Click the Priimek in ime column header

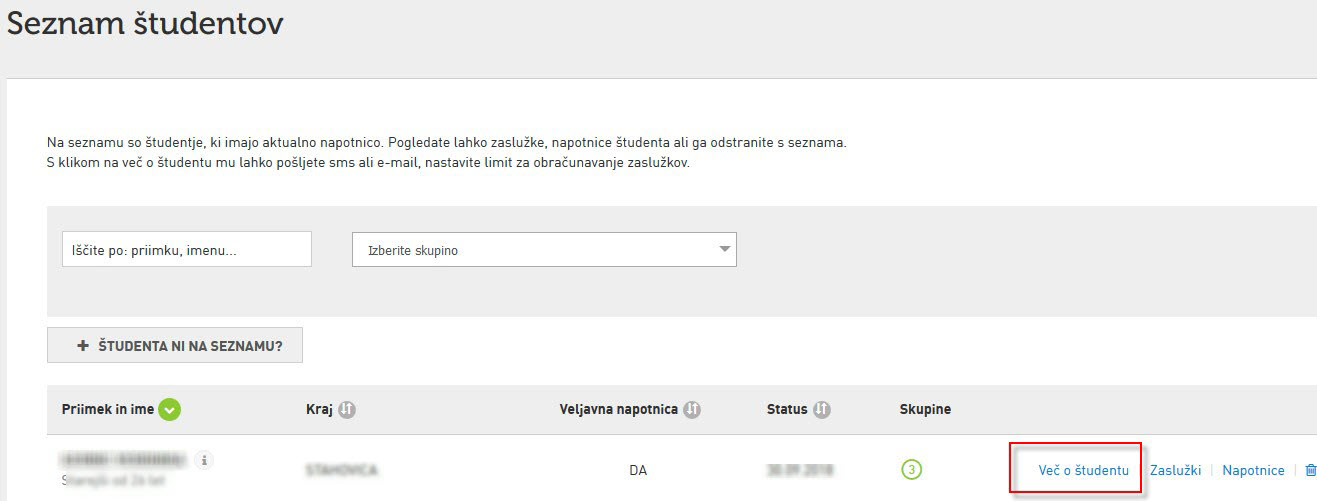point(108,410)
